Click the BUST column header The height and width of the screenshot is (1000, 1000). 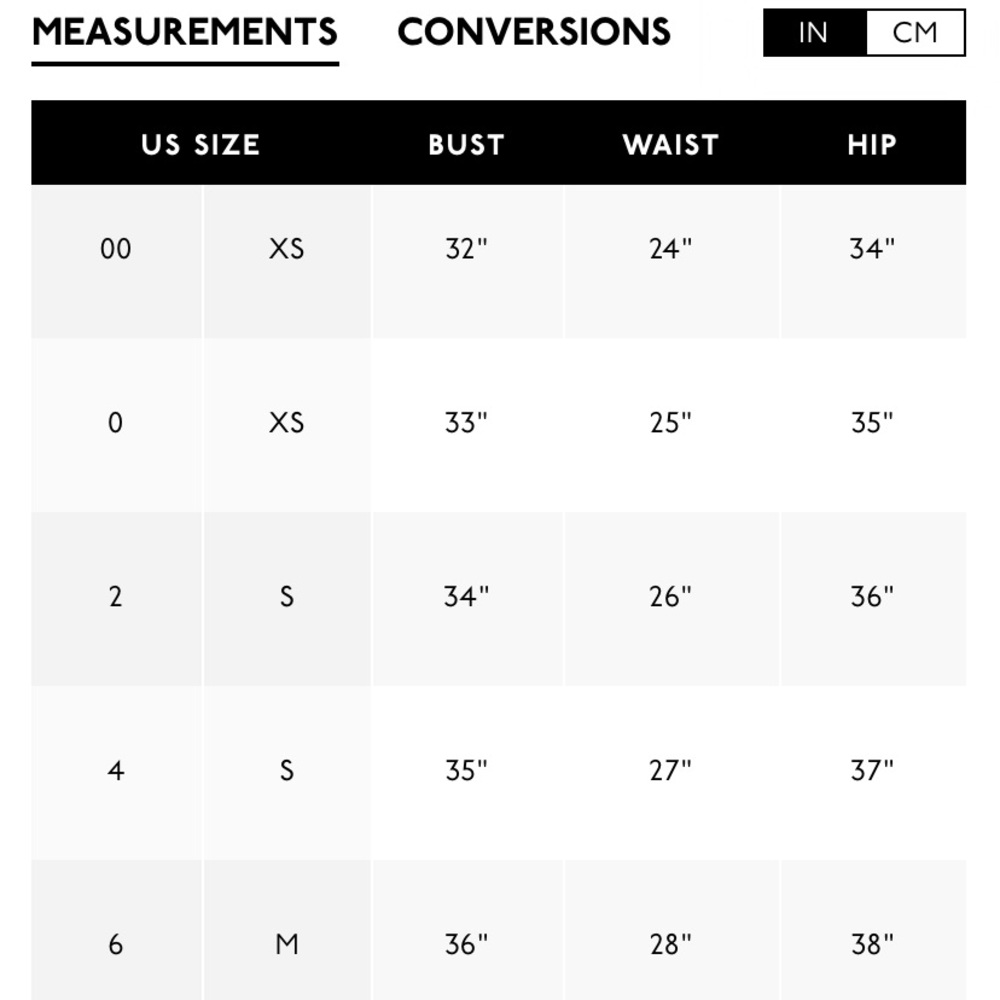point(467,145)
